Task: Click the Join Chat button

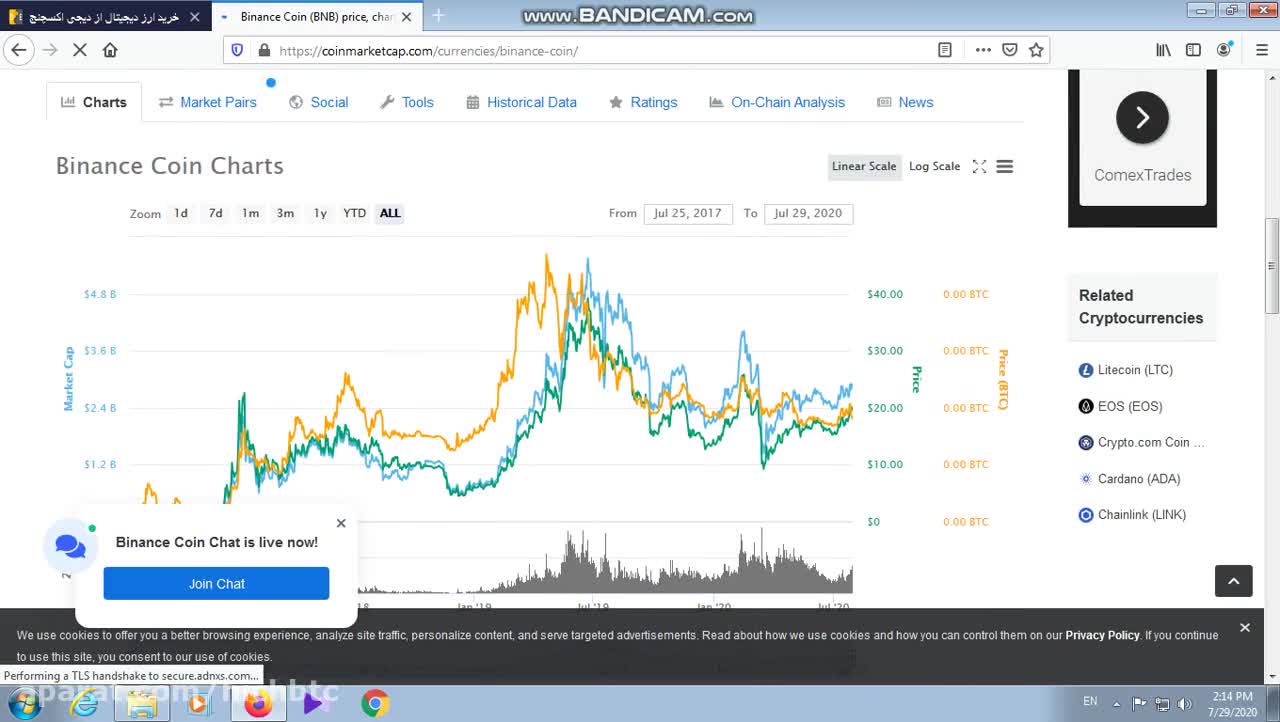Action: pyautogui.click(x=216, y=584)
